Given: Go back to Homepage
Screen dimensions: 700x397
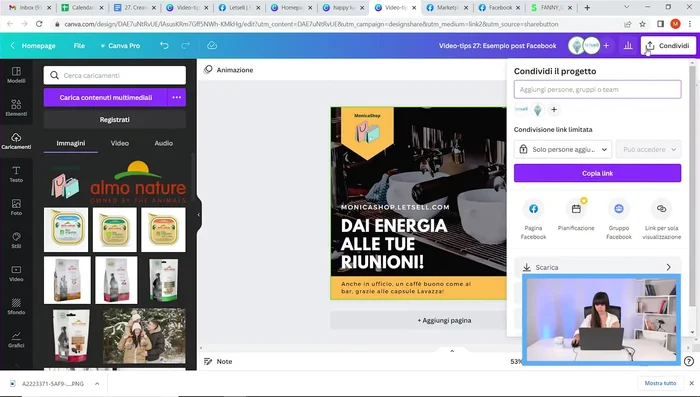Looking at the screenshot, I should tap(33, 46).
